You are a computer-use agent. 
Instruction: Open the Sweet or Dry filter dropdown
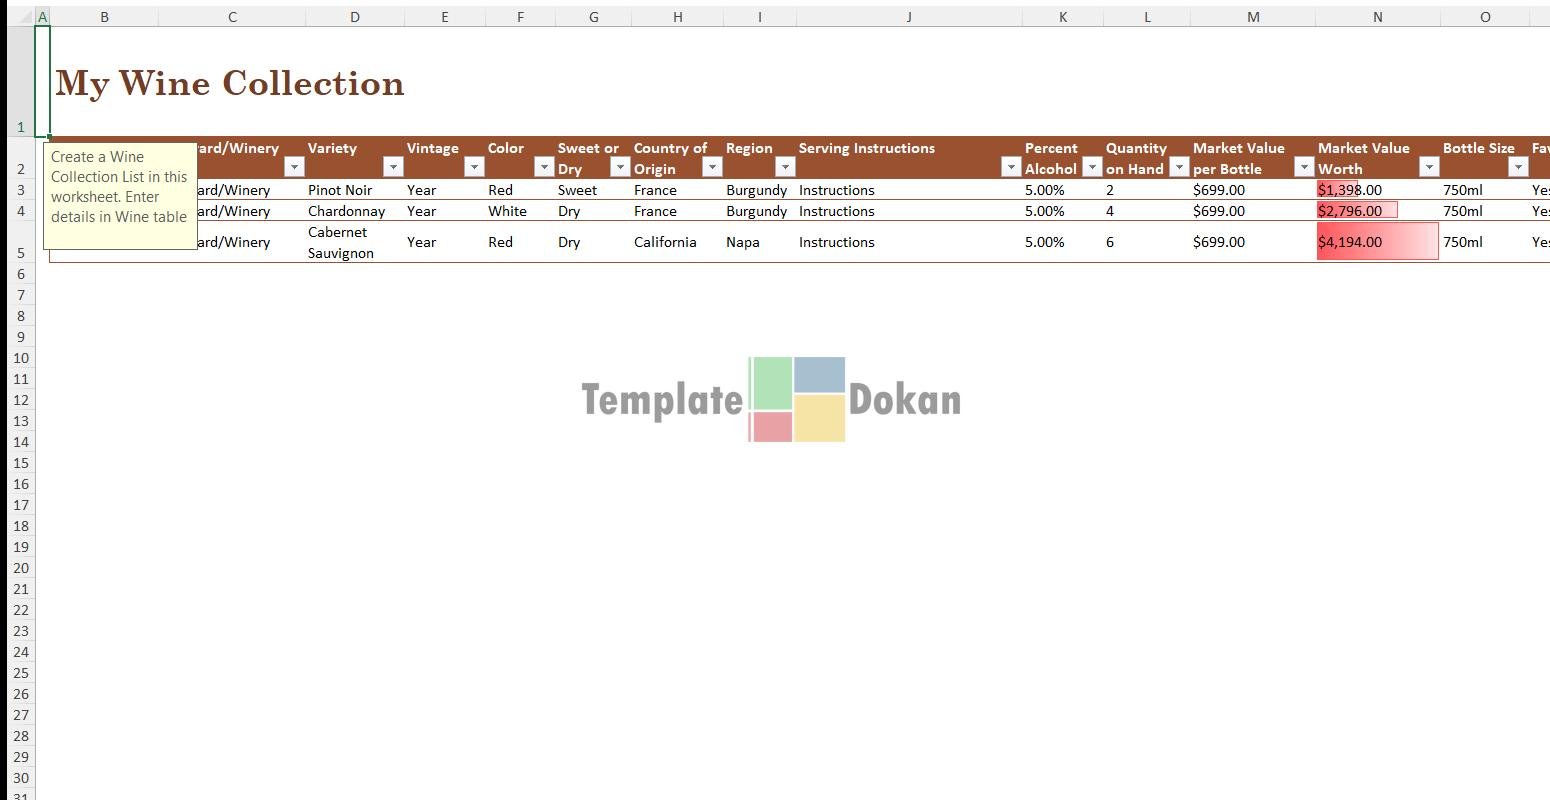pos(620,167)
